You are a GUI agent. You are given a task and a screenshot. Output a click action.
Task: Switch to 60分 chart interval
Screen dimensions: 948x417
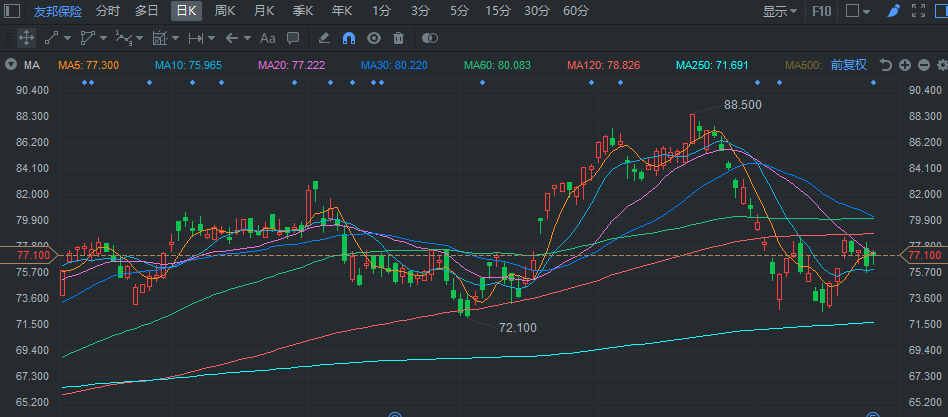(x=576, y=11)
